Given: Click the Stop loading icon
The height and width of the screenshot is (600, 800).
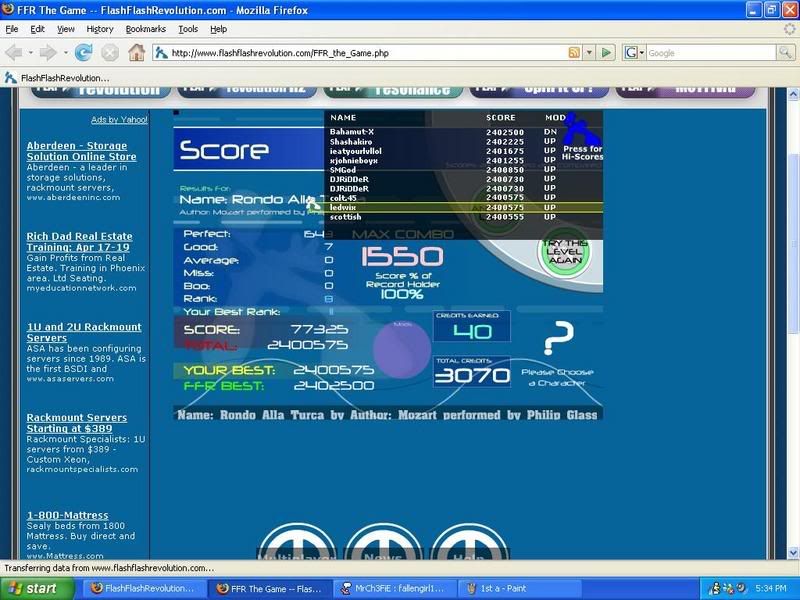Looking at the screenshot, I should (110, 53).
